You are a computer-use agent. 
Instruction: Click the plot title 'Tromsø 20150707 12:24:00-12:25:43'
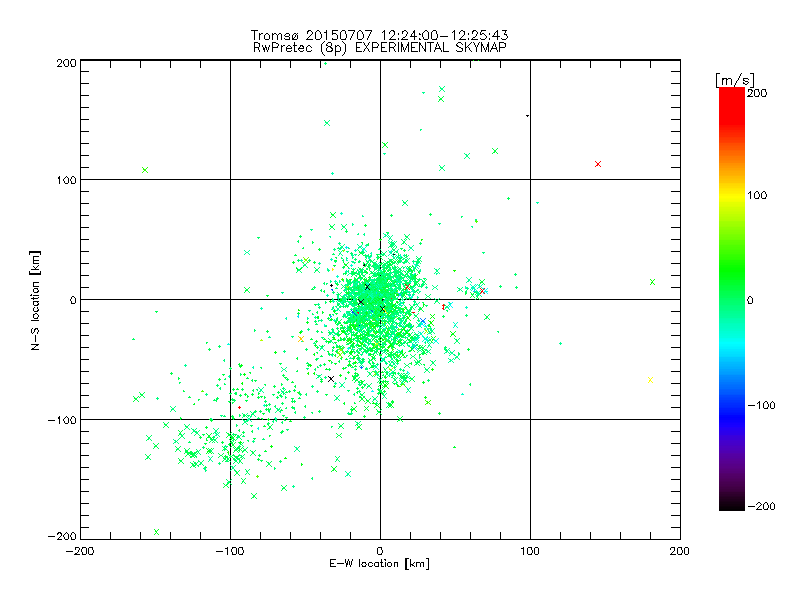(x=379, y=35)
